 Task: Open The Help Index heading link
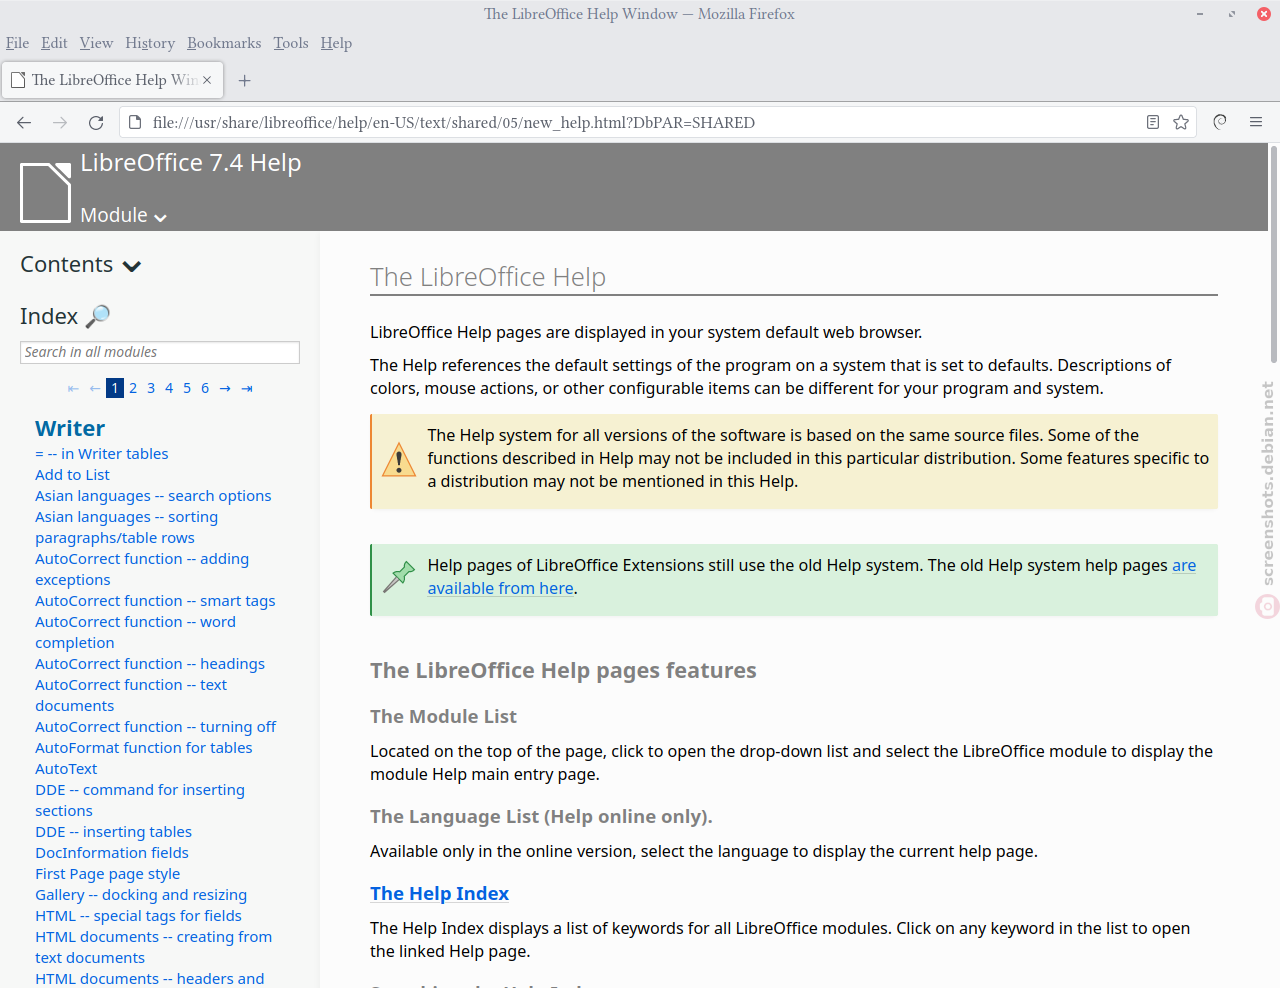point(439,894)
